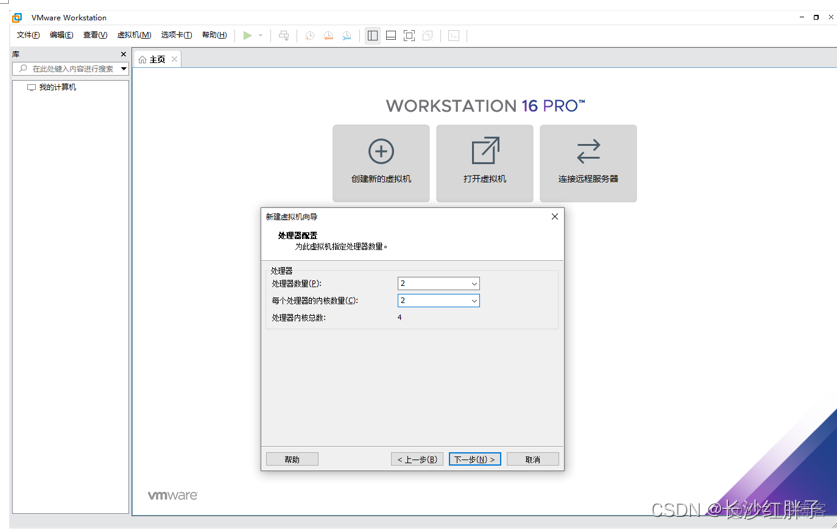The height and width of the screenshot is (529, 837).
Task: Click the VMware Workstation title bar logo
Action: 17,18
